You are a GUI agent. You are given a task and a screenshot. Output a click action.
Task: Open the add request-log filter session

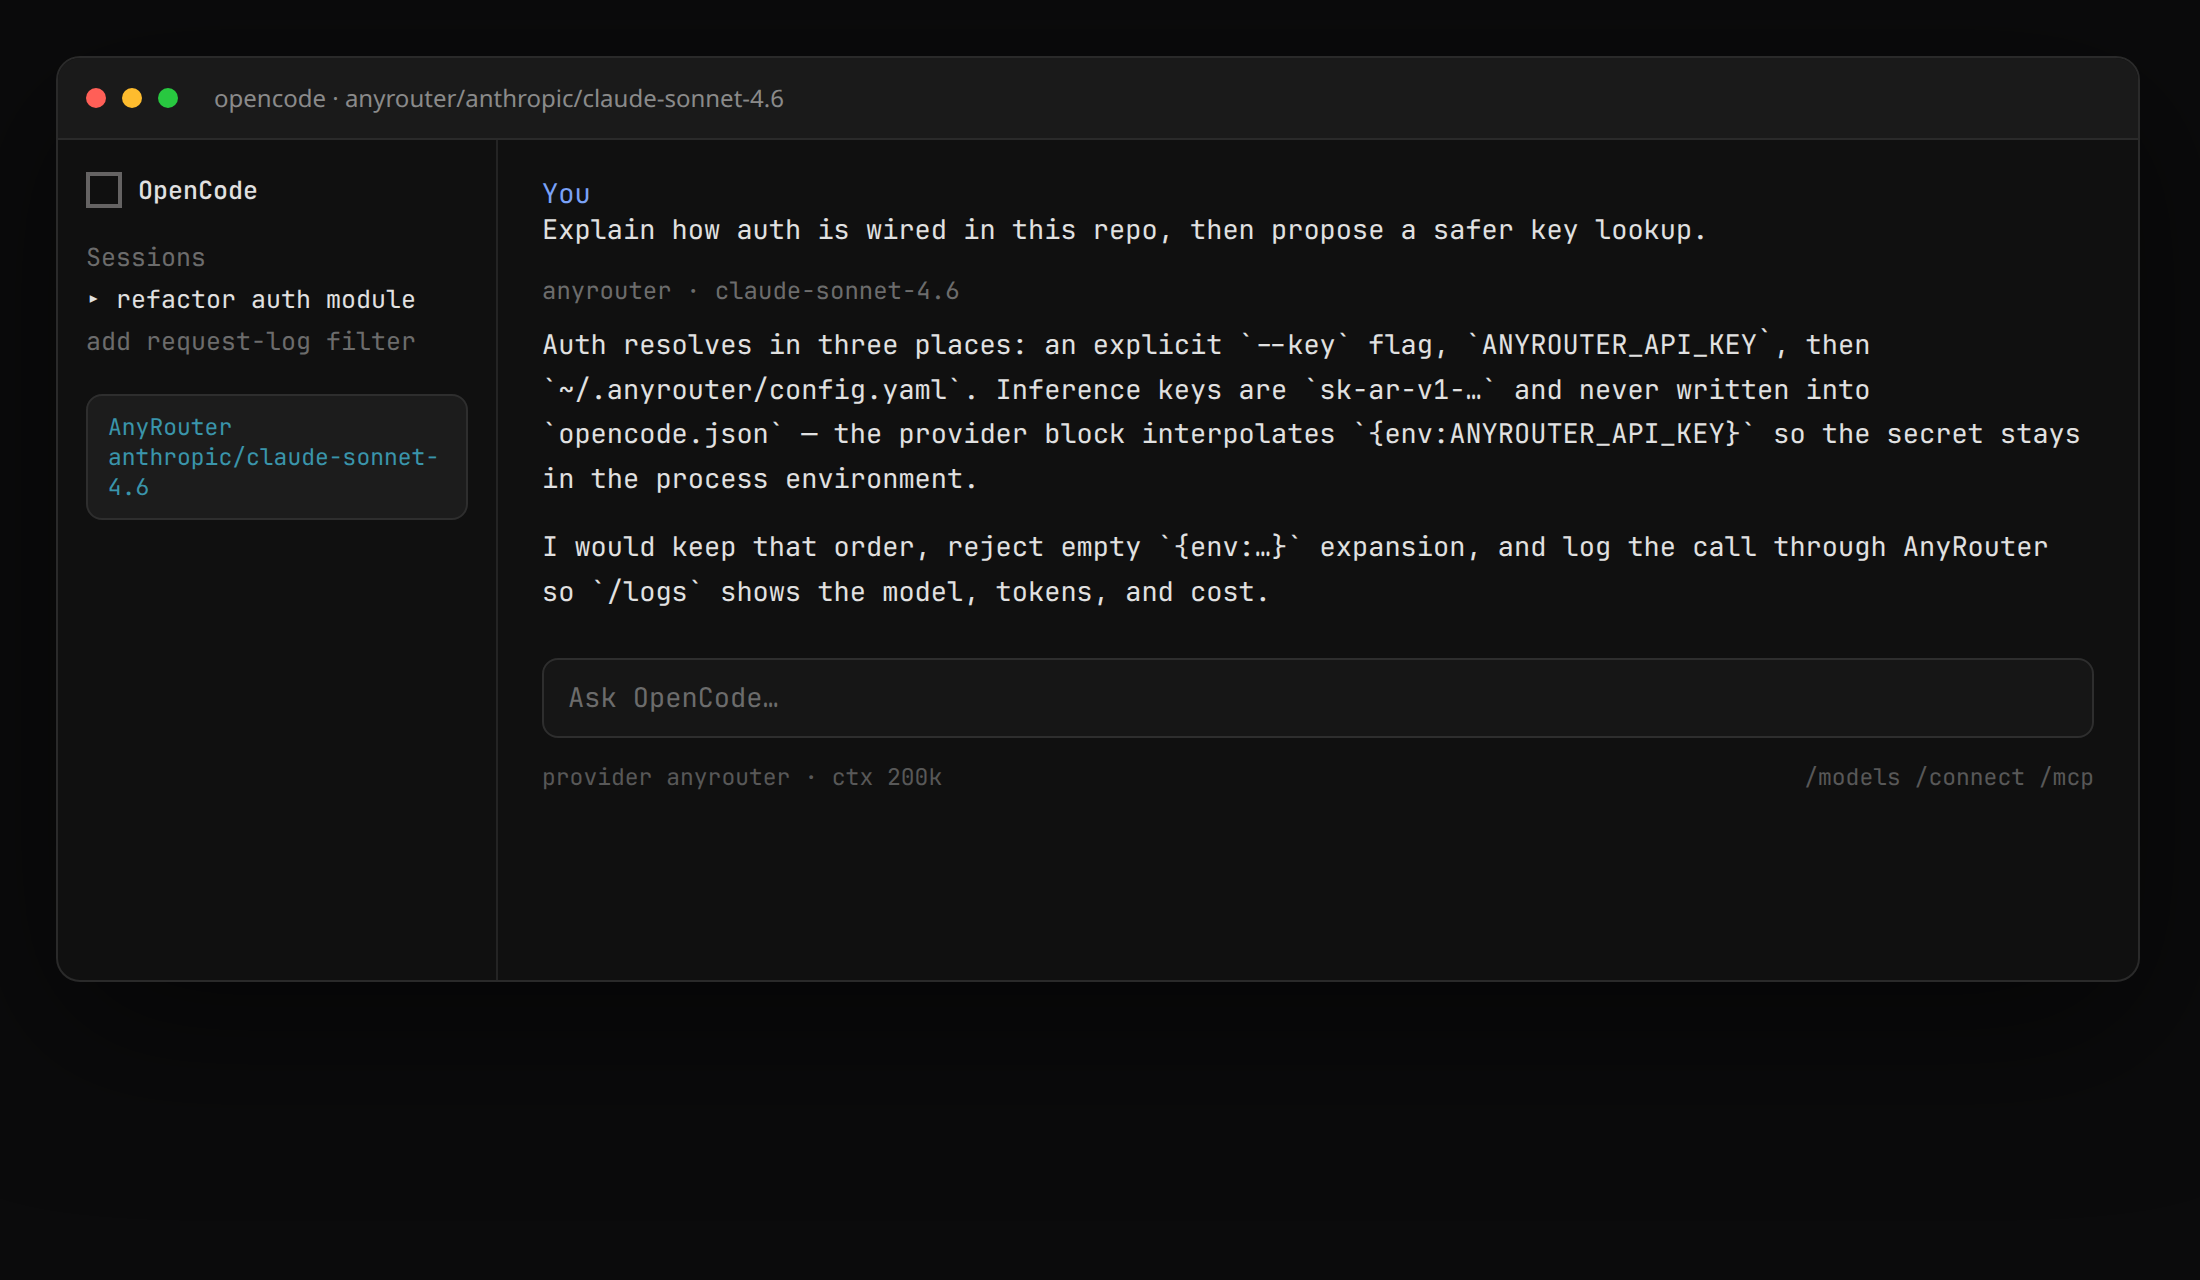(x=250, y=341)
